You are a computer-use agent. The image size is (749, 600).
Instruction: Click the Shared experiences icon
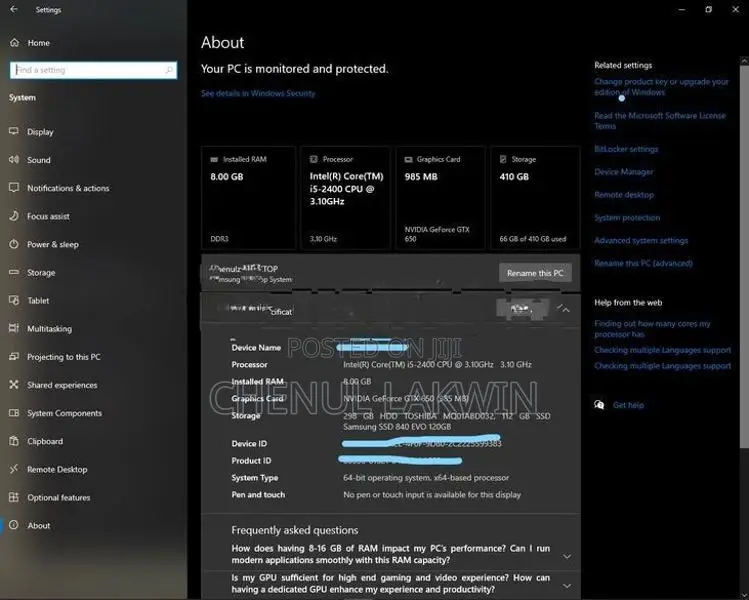point(14,385)
